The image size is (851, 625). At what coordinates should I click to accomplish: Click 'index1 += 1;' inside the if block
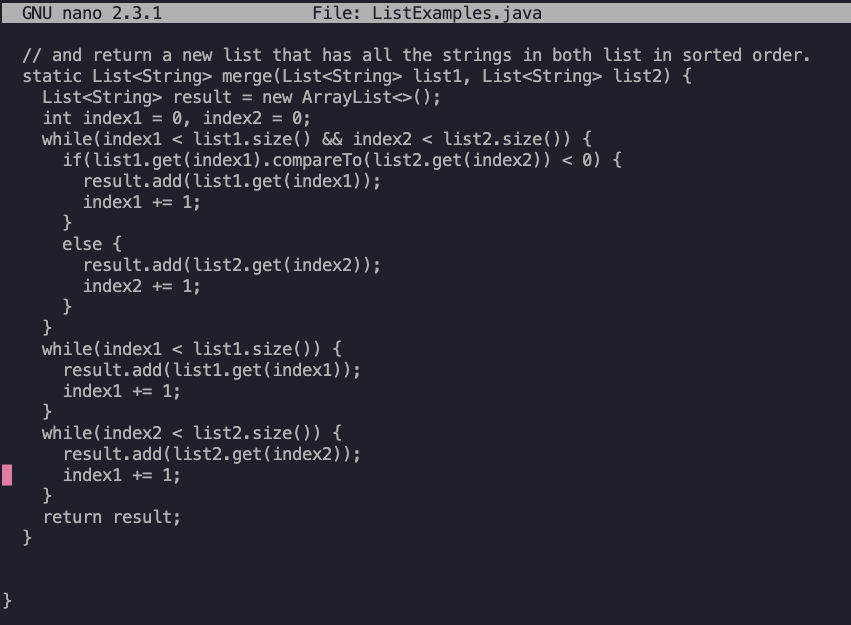point(142,202)
